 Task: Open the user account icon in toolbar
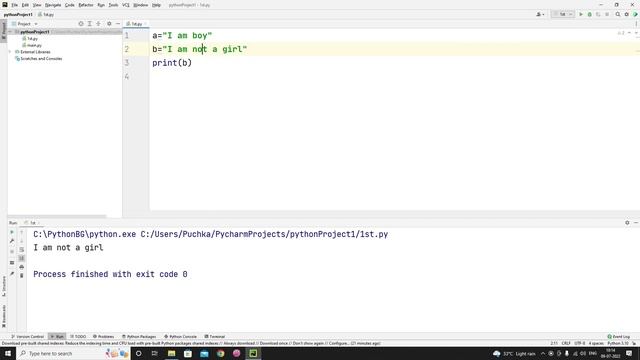(x=540, y=14)
